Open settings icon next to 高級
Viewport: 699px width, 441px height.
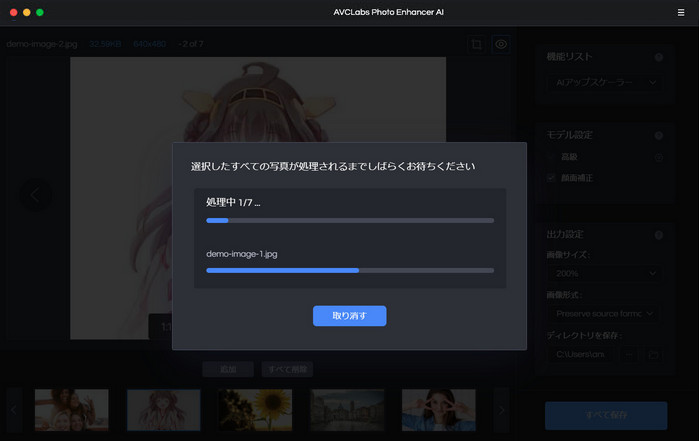tap(658, 157)
